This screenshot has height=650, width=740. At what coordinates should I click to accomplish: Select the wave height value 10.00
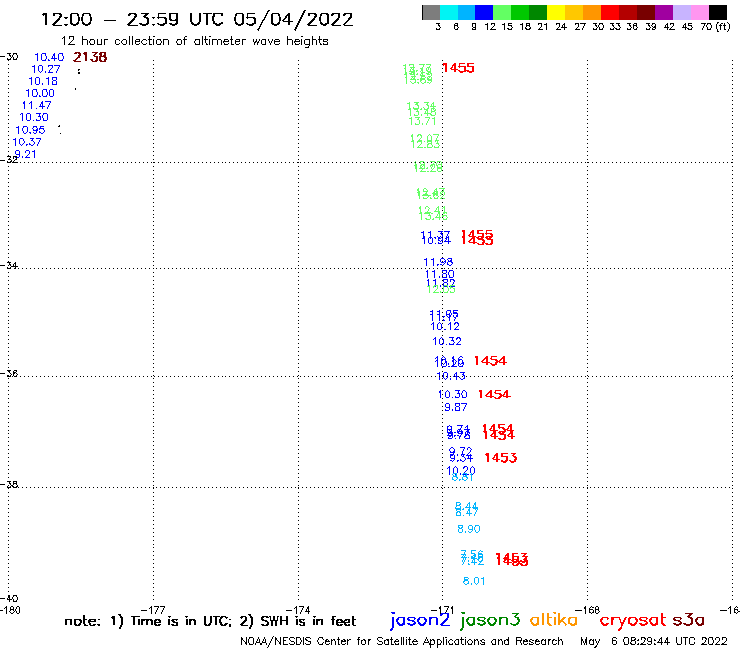pyautogui.click(x=40, y=93)
